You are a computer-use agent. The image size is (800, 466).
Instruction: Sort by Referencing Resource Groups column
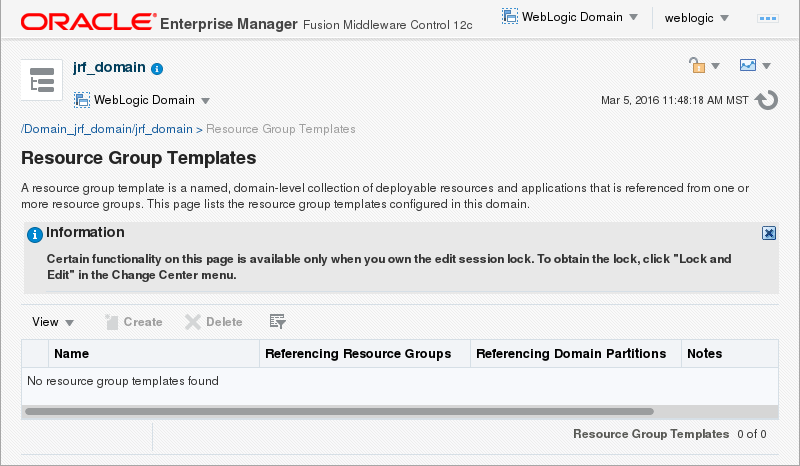coord(358,353)
